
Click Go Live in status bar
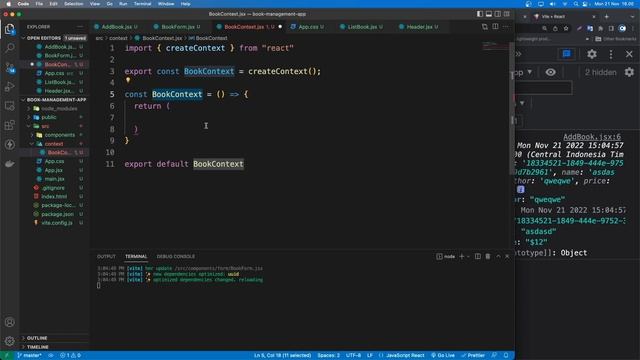pos(443,356)
